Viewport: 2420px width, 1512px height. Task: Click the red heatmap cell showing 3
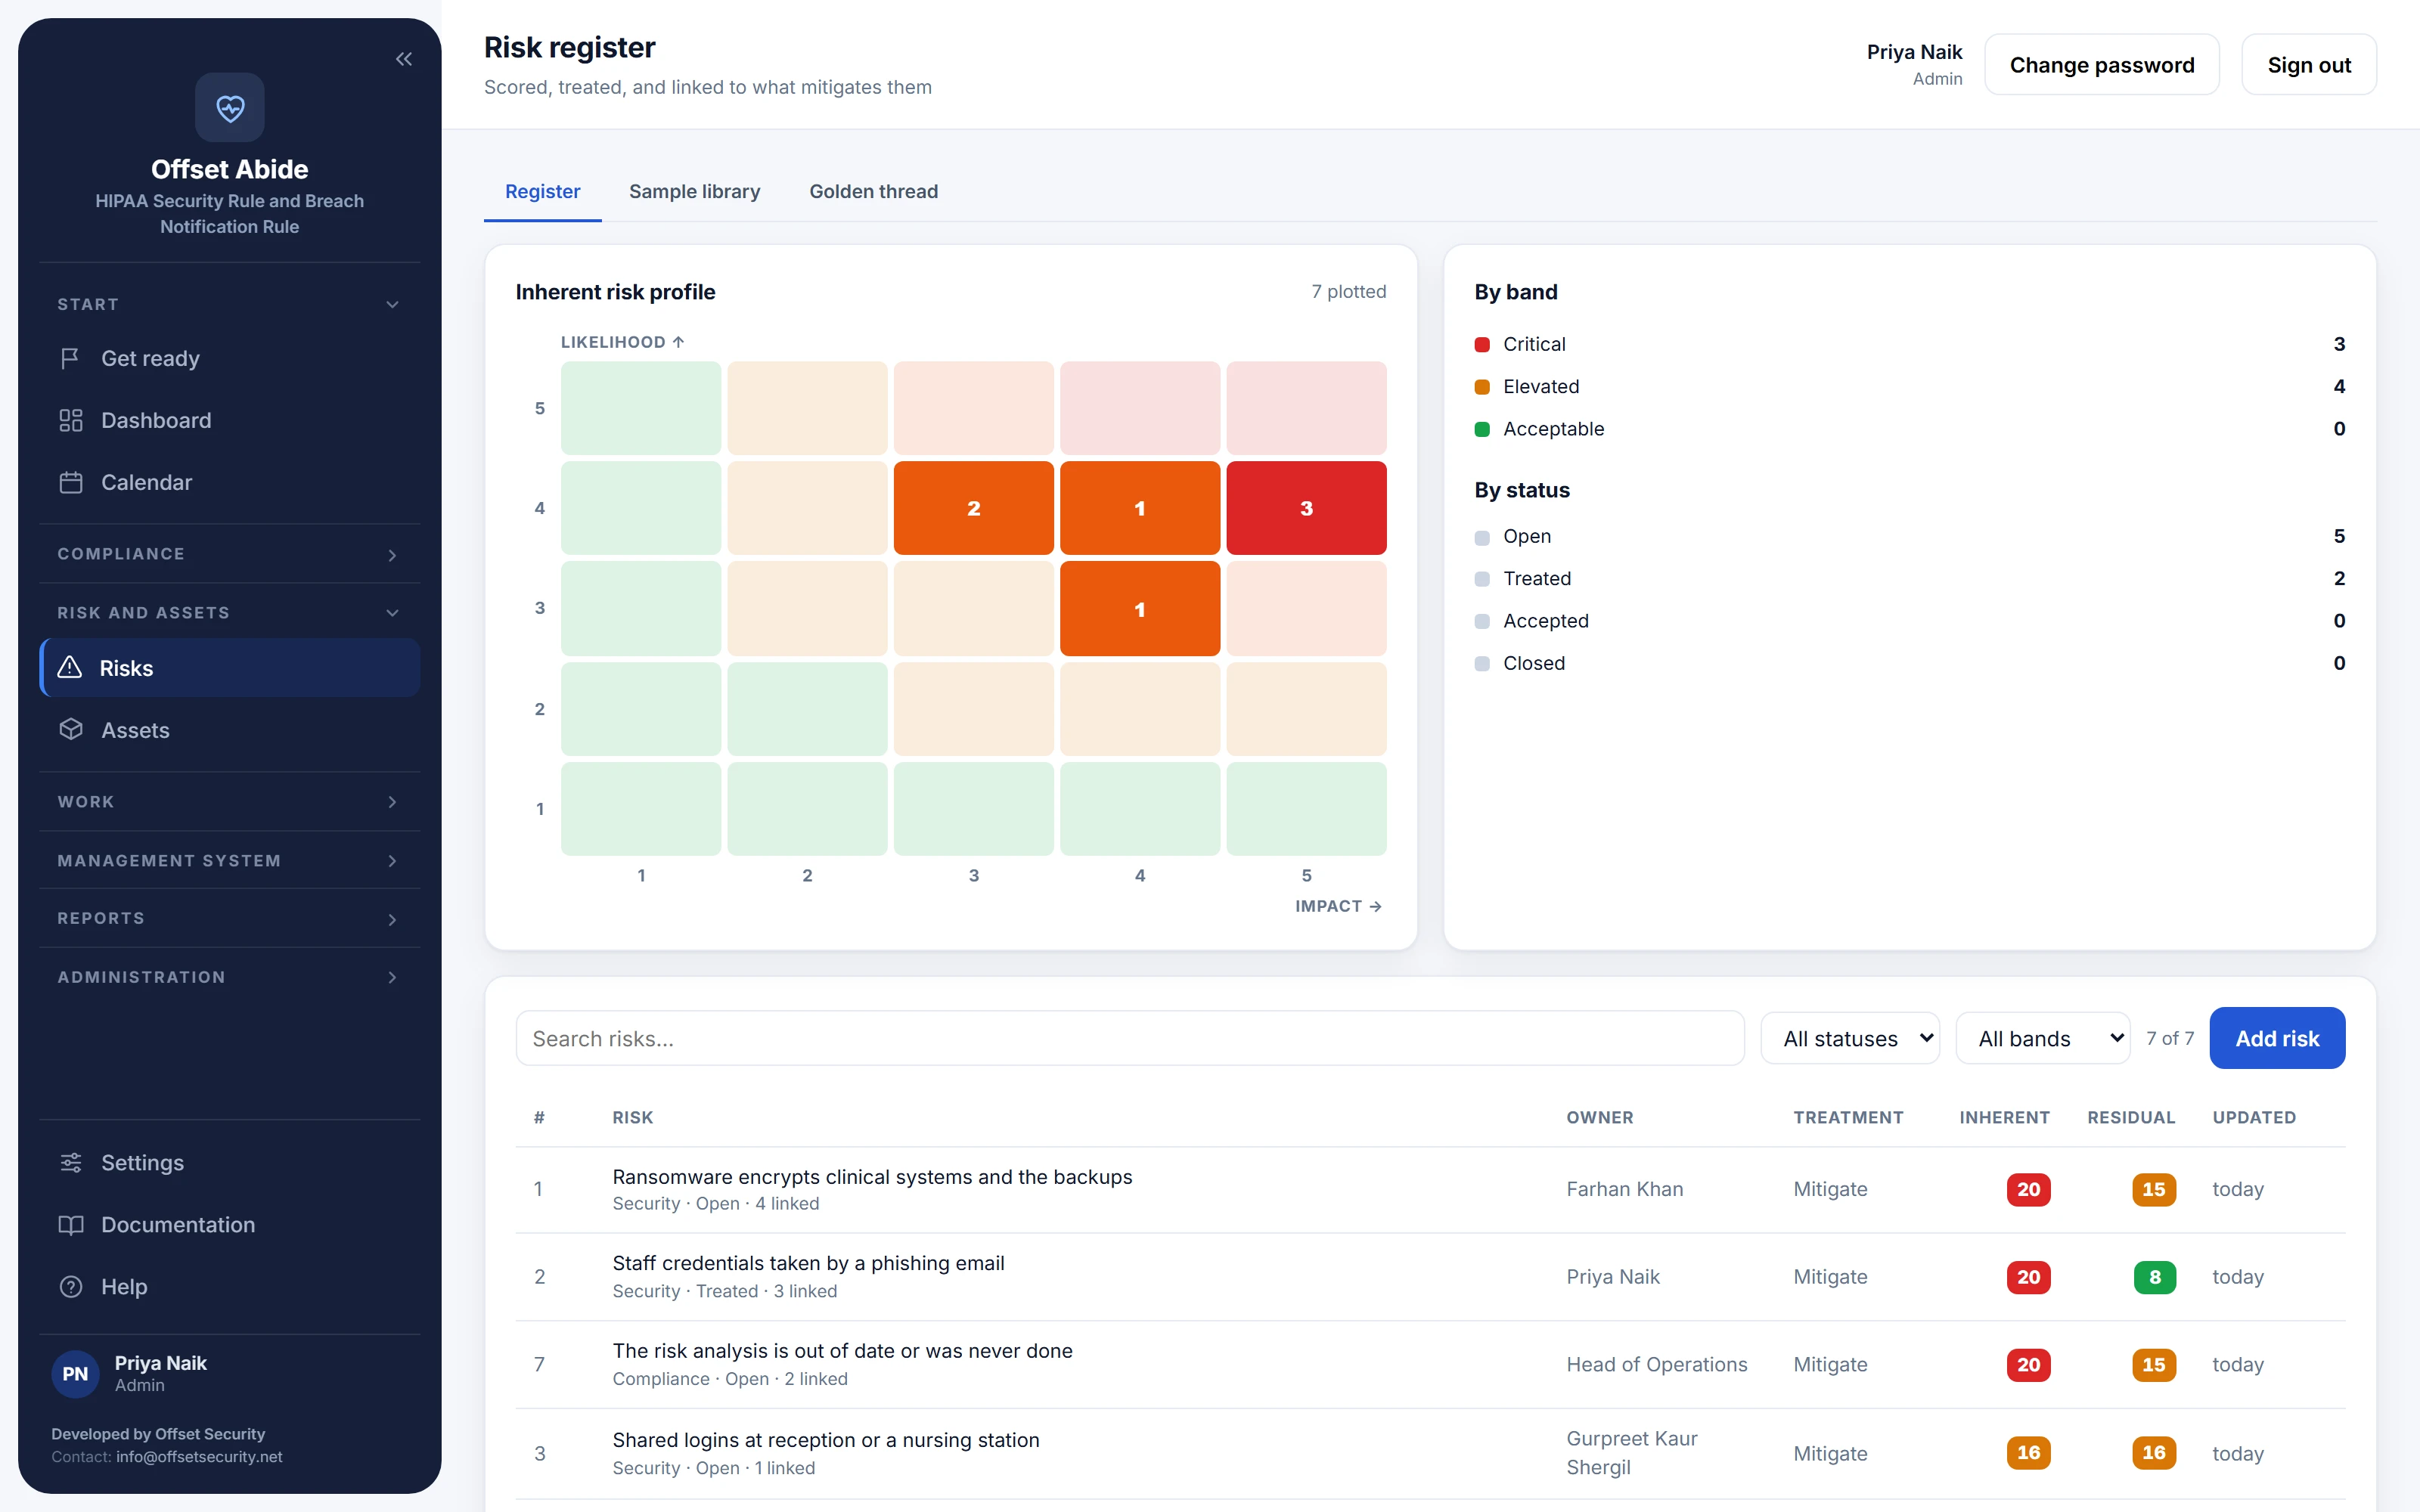click(1306, 508)
